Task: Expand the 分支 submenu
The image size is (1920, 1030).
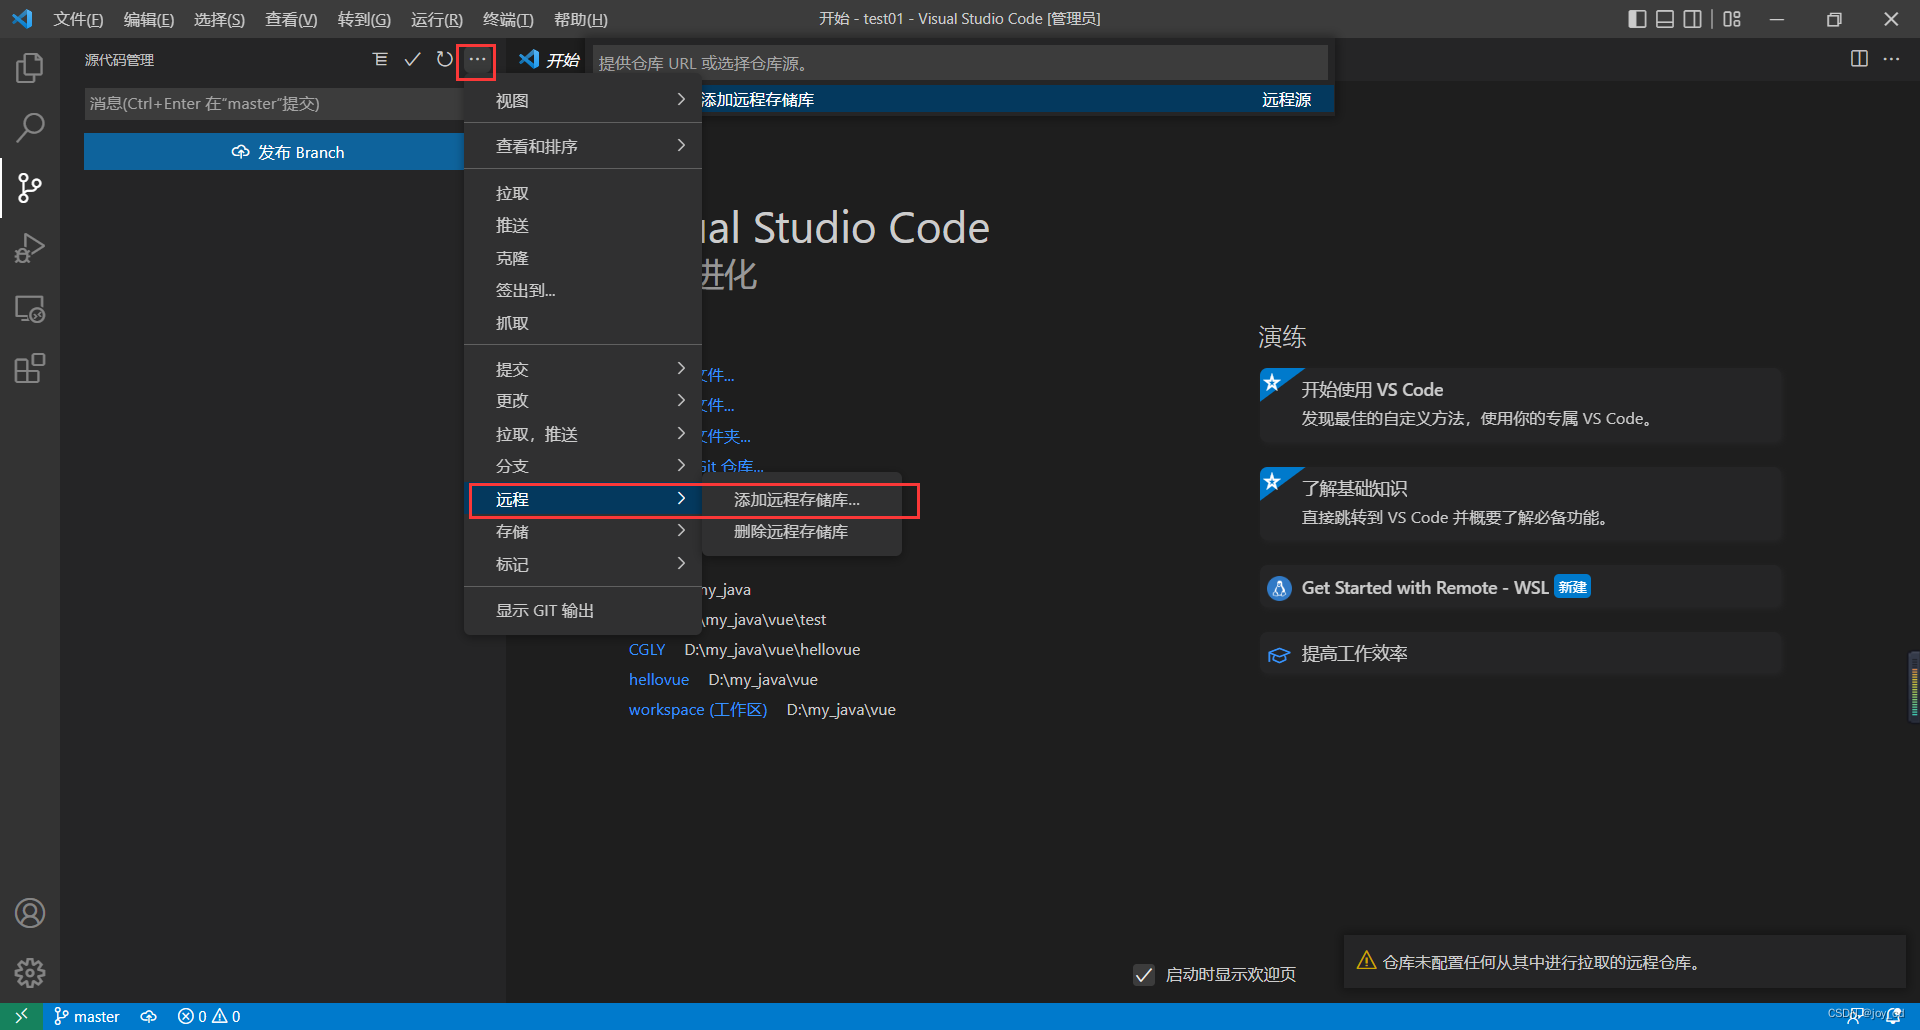Action: pyautogui.click(x=583, y=466)
